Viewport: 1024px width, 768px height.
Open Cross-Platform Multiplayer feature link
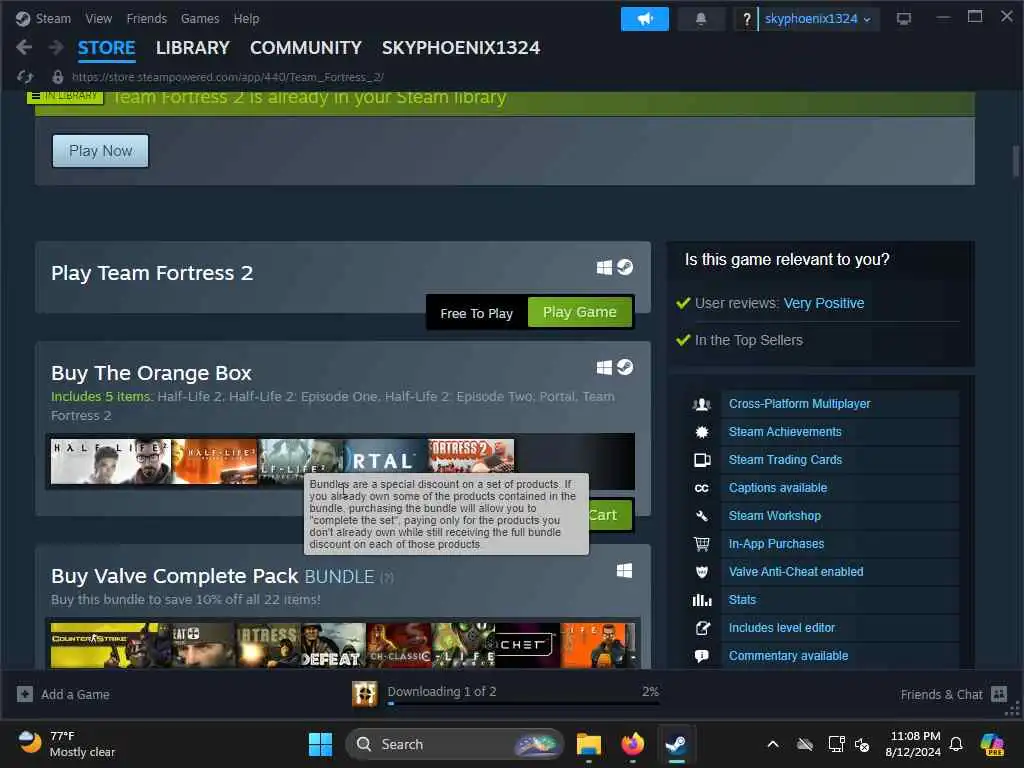click(x=799, y=404)
